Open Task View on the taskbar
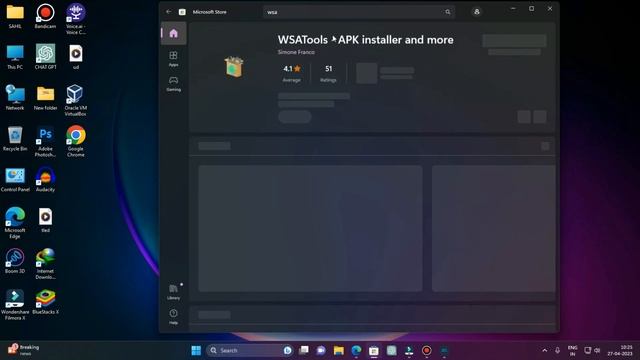Screen dimensions: 640x360 tap(304, 350)
